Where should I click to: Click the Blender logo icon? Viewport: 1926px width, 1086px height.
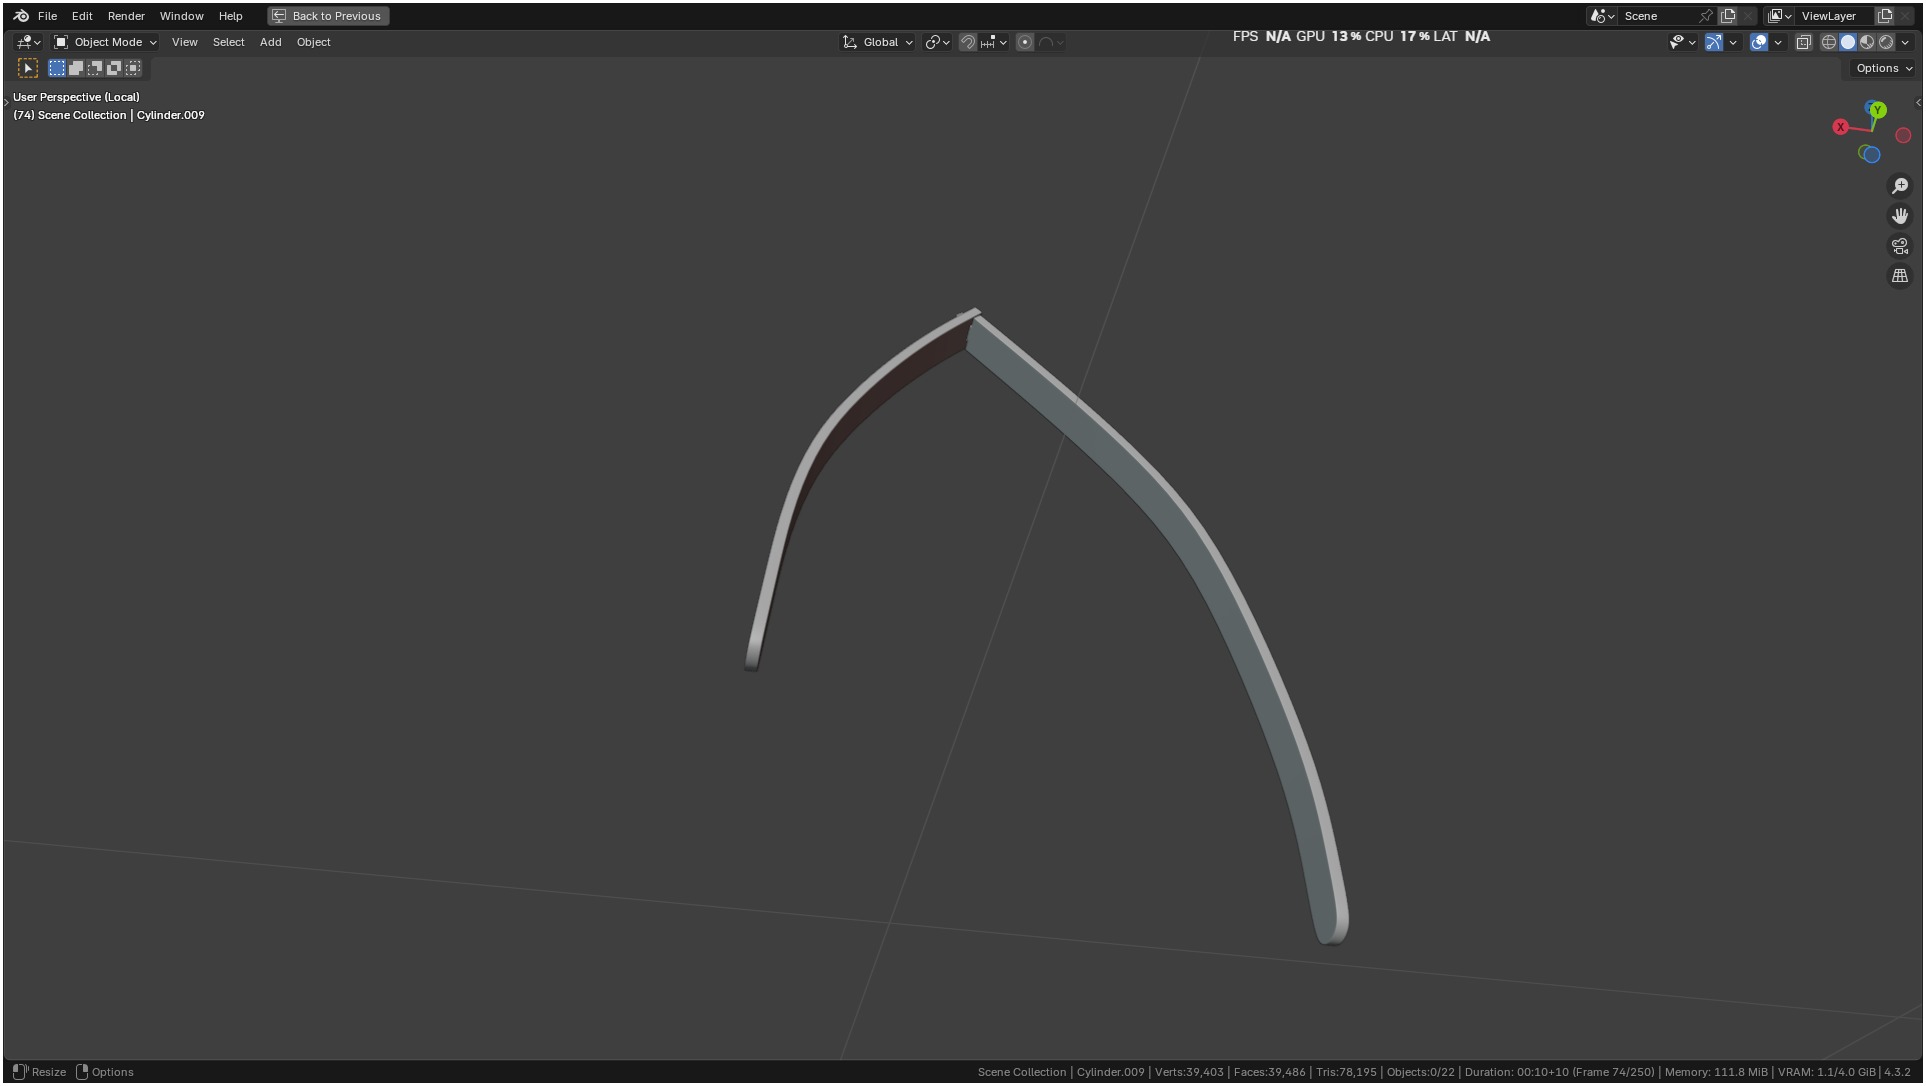(21, 16)
